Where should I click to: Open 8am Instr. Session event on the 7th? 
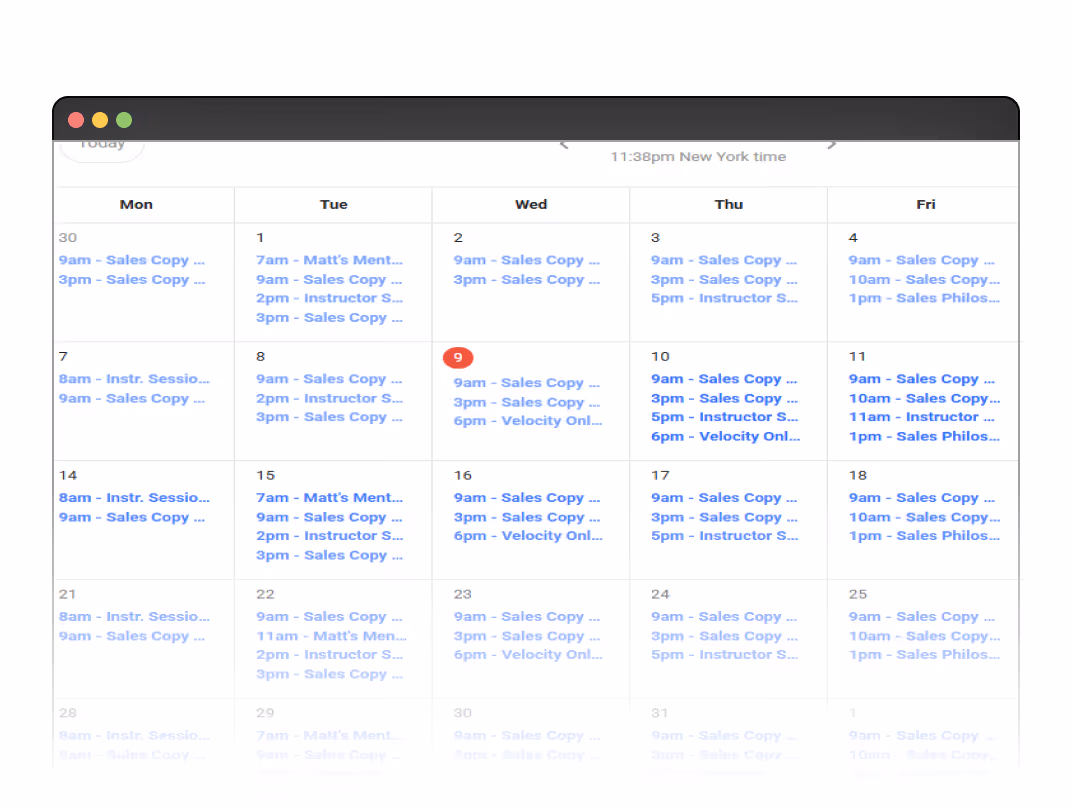(133, 378)
